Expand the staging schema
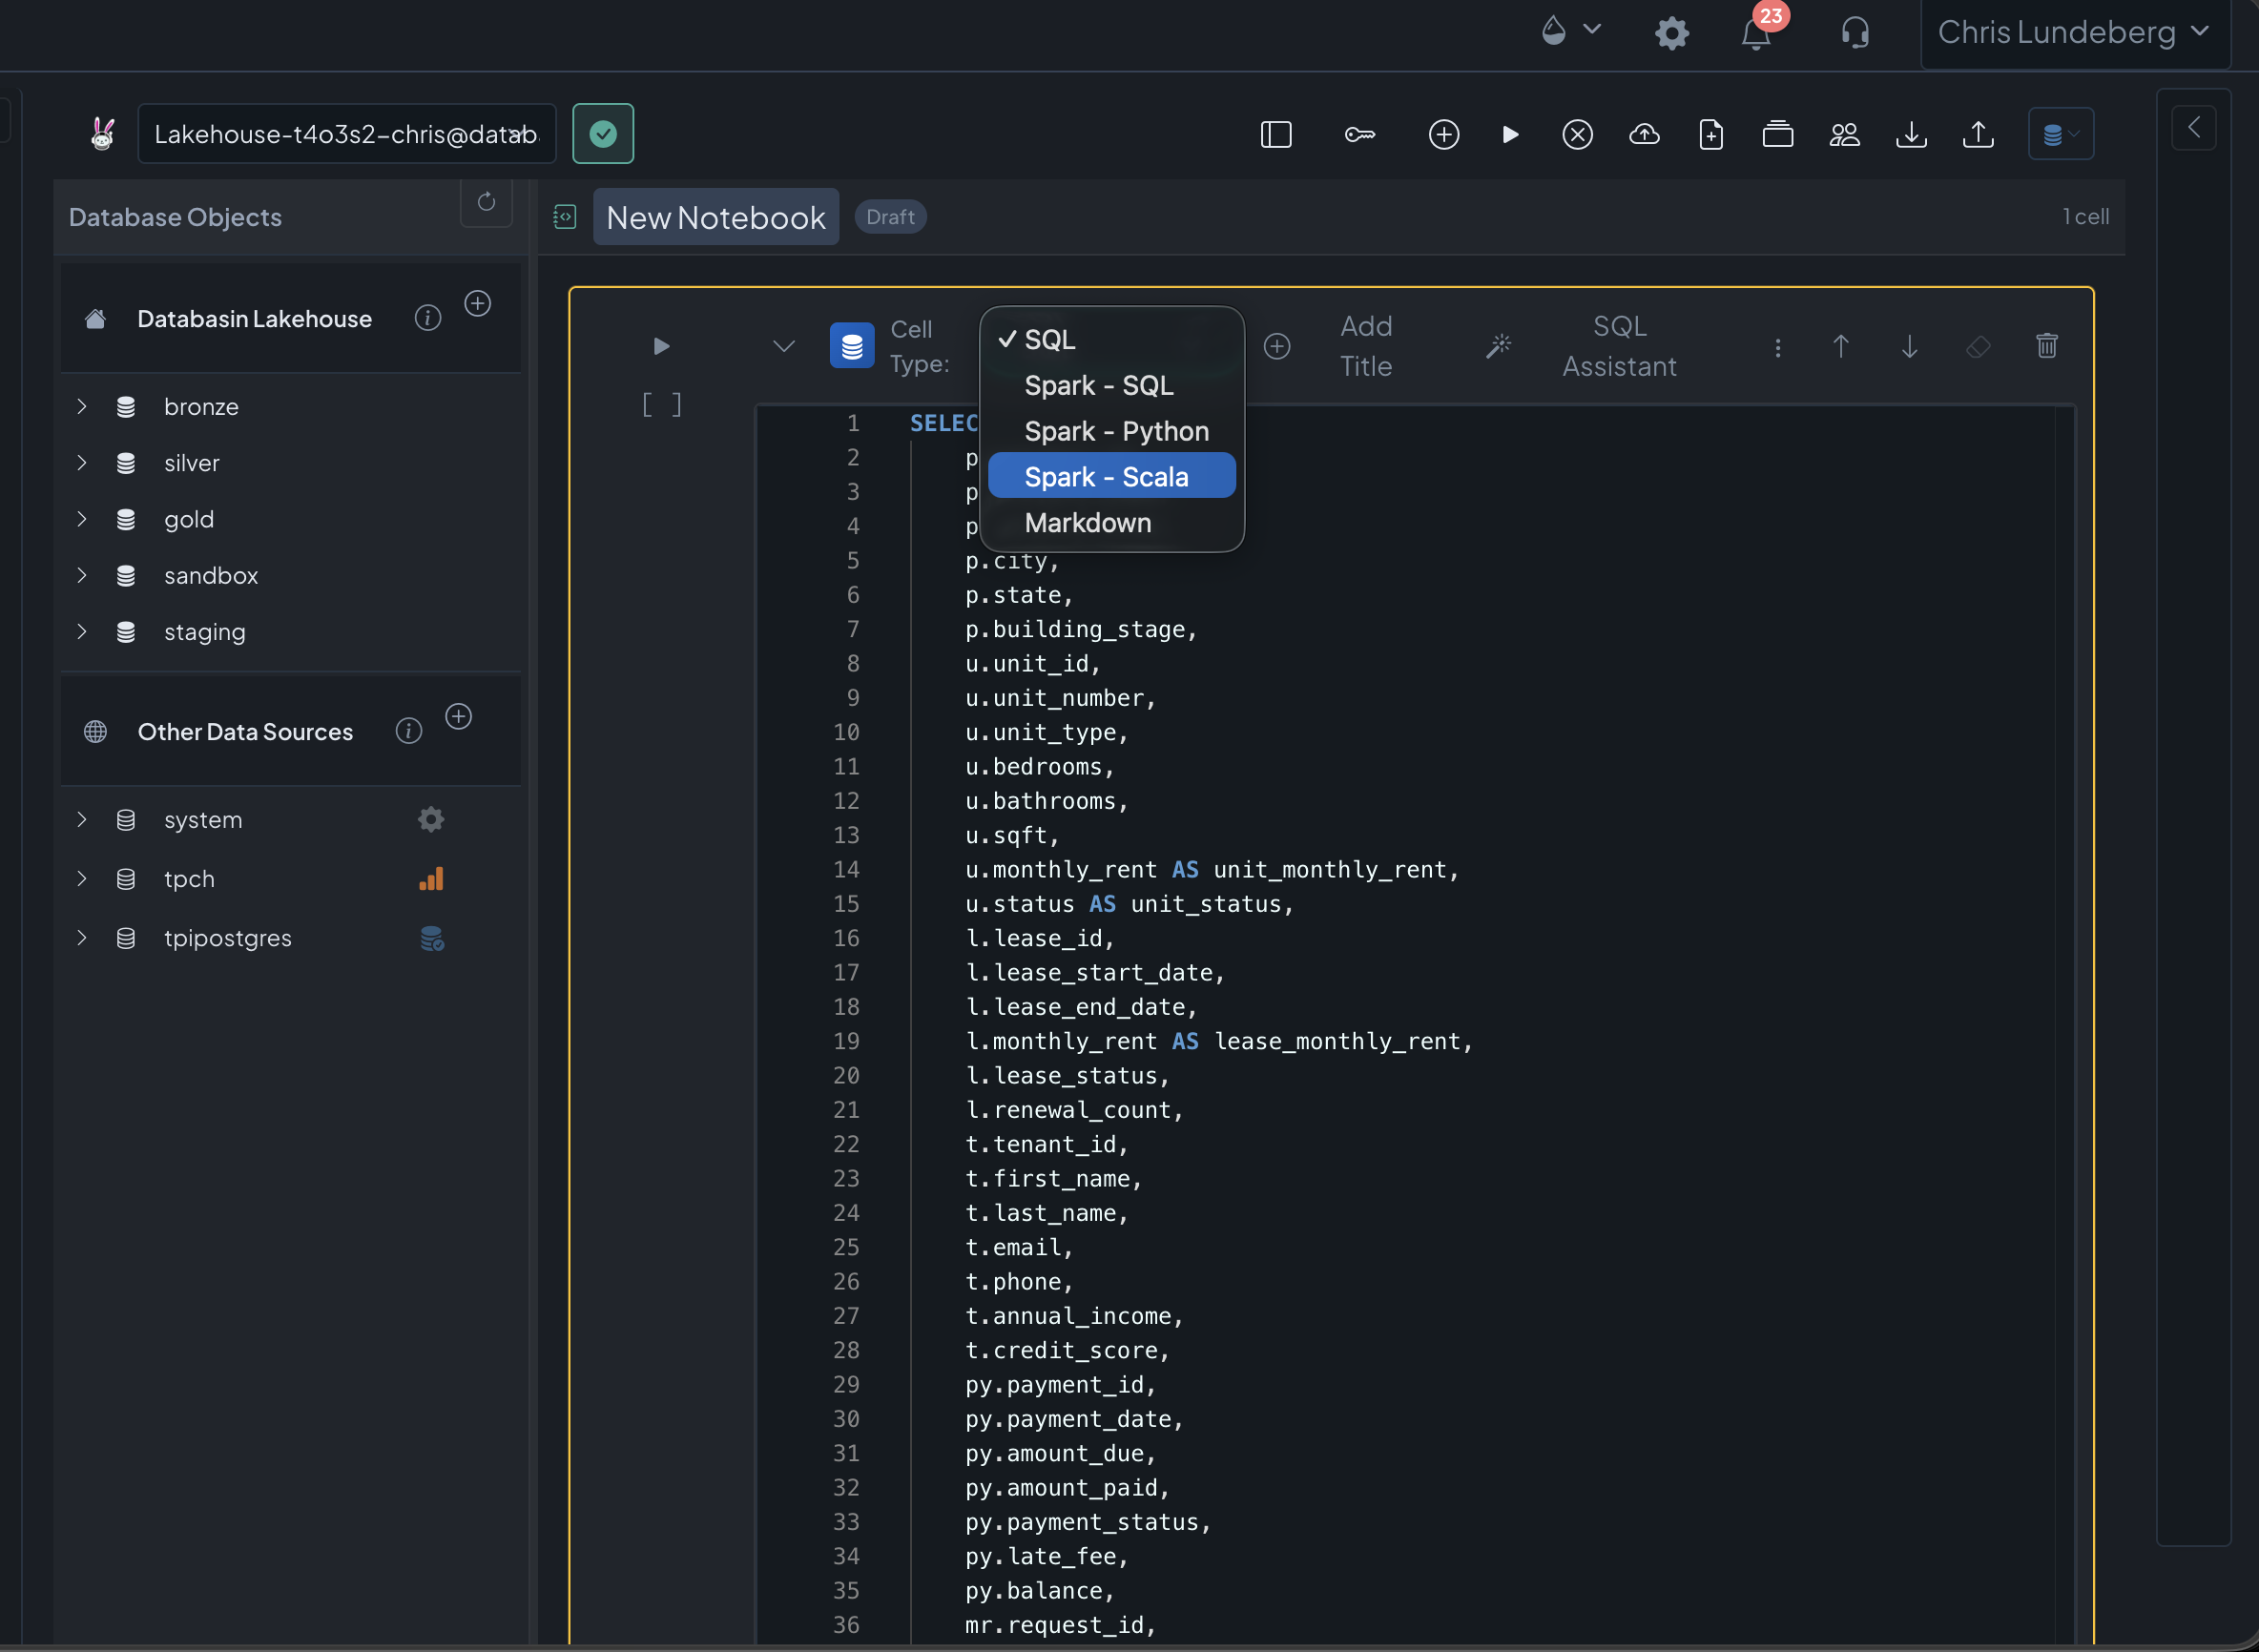Screen dimensions: 2259x1652 click(82, 632)
